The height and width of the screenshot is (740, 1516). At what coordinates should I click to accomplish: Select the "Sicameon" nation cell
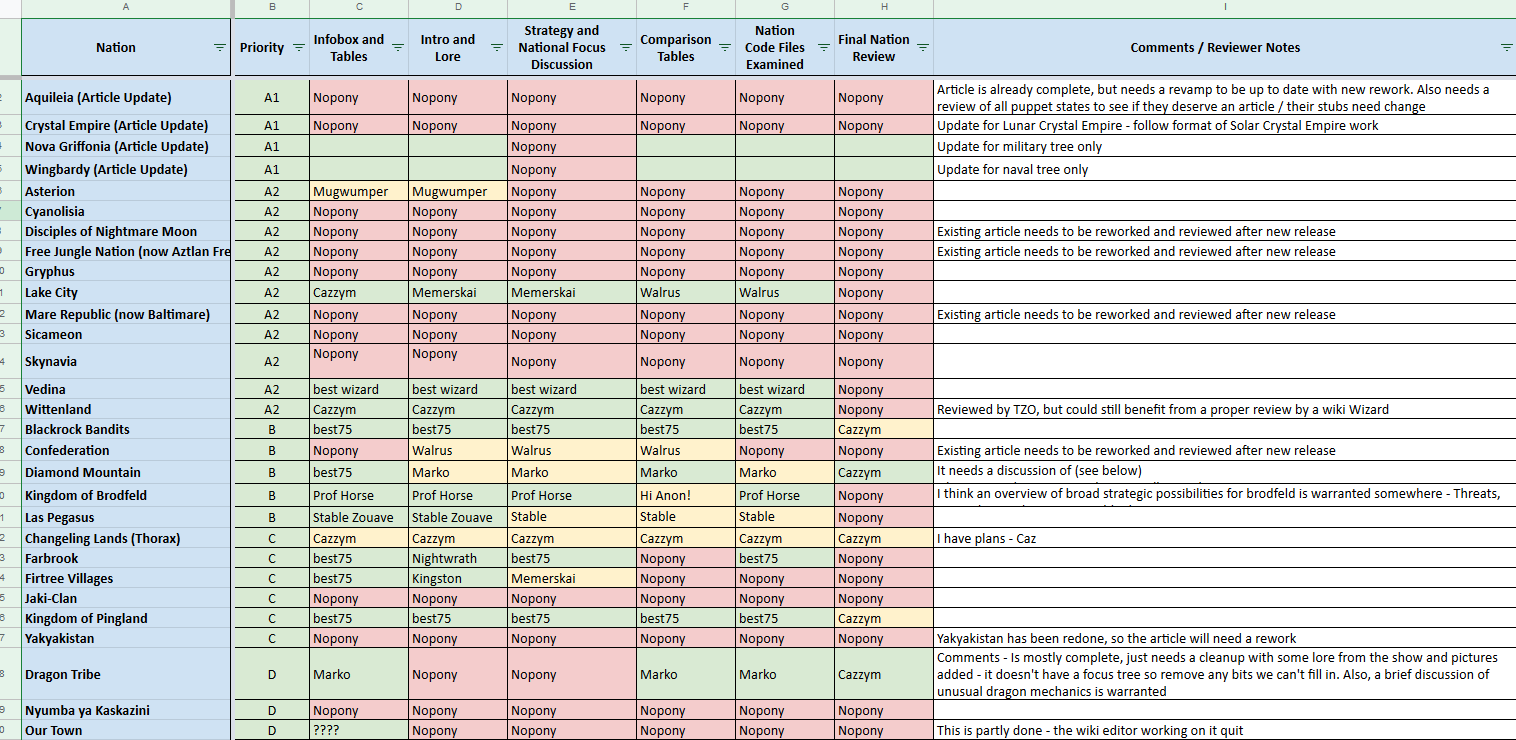pyautogui.click(x=126, y=335)
